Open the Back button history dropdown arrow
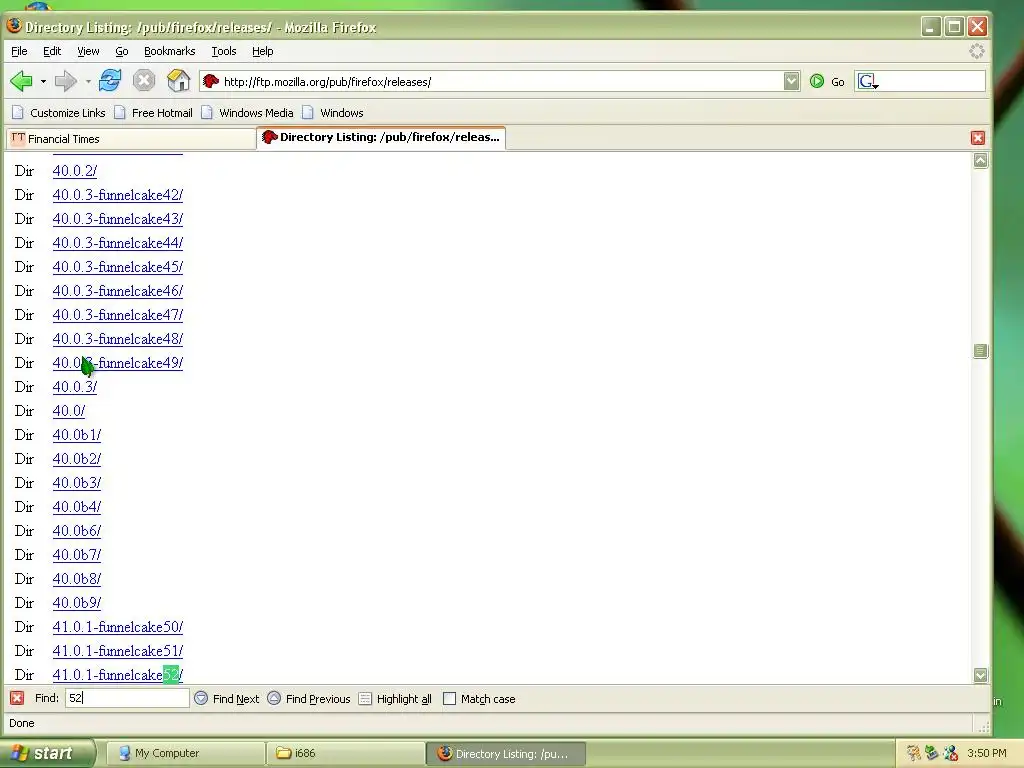The image size is (1024, 768). [x=43, y=82]
